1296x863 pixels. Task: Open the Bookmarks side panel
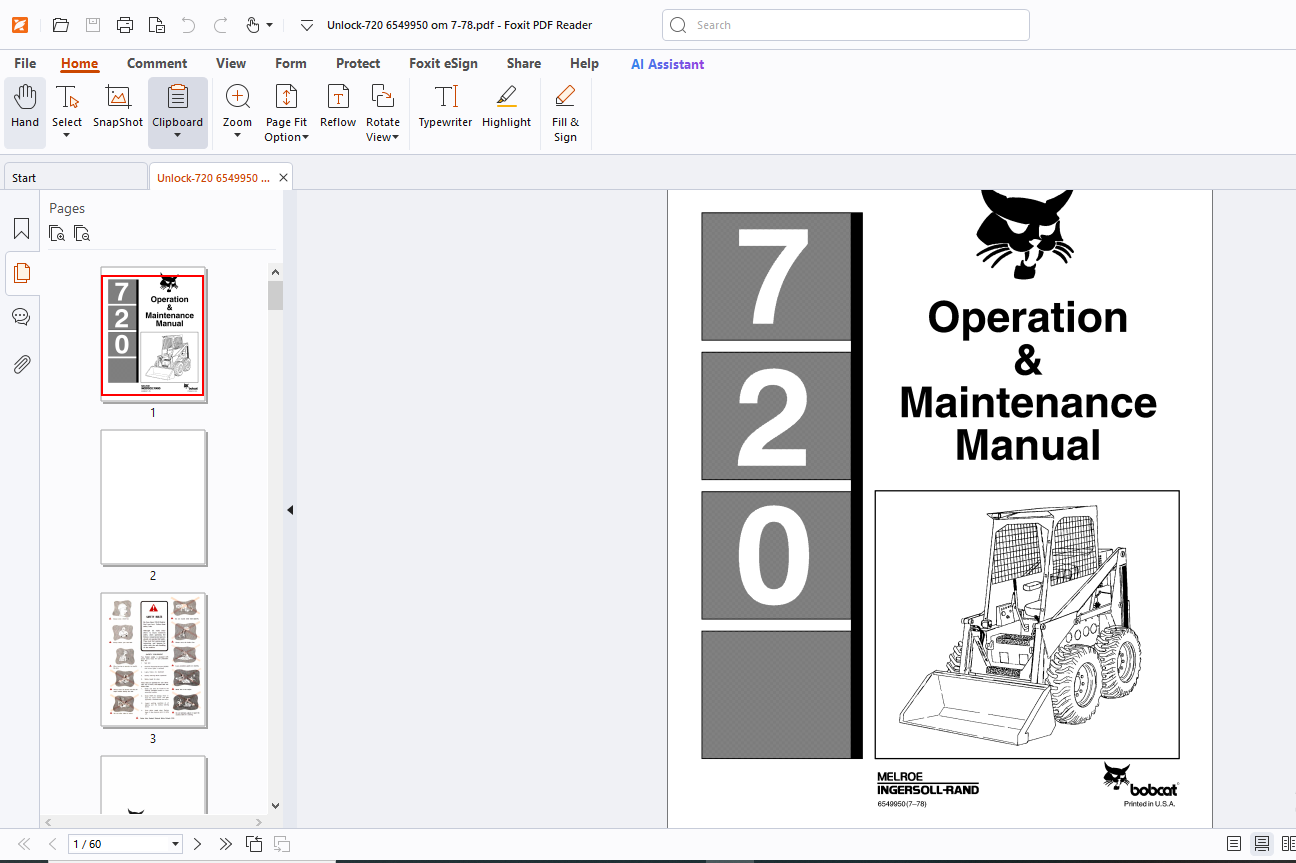21,229
